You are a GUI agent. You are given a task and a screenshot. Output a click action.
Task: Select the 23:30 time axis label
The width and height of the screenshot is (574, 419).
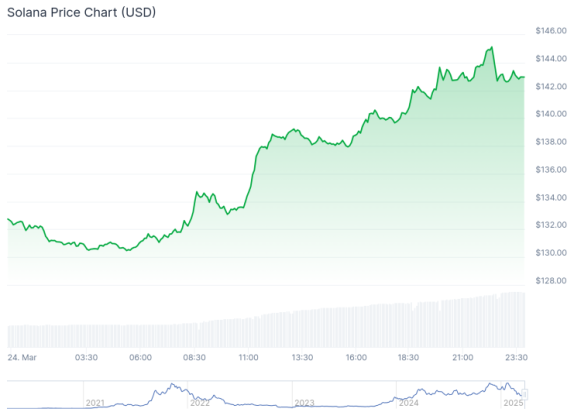click(516, 358)
